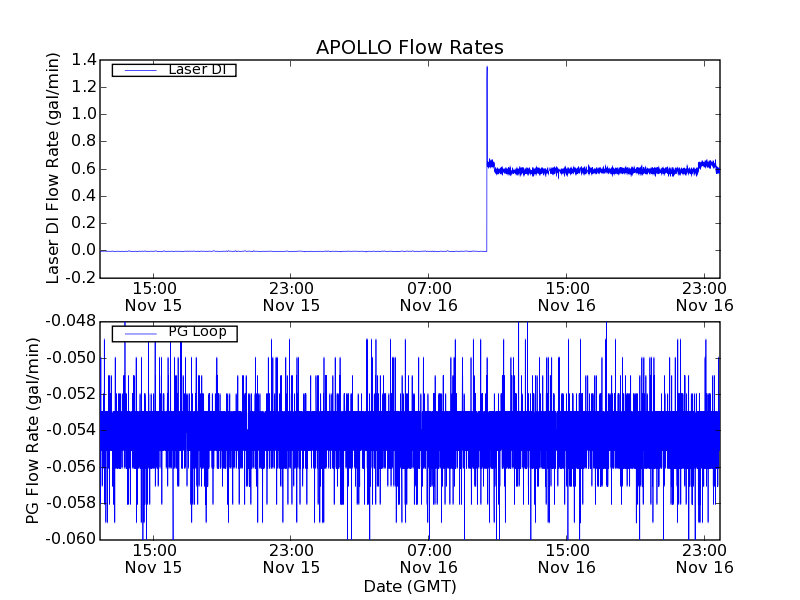Click the "Date (GMT)" x-axis label
Screen dimensions: 800x600
[x=409, y=586]
